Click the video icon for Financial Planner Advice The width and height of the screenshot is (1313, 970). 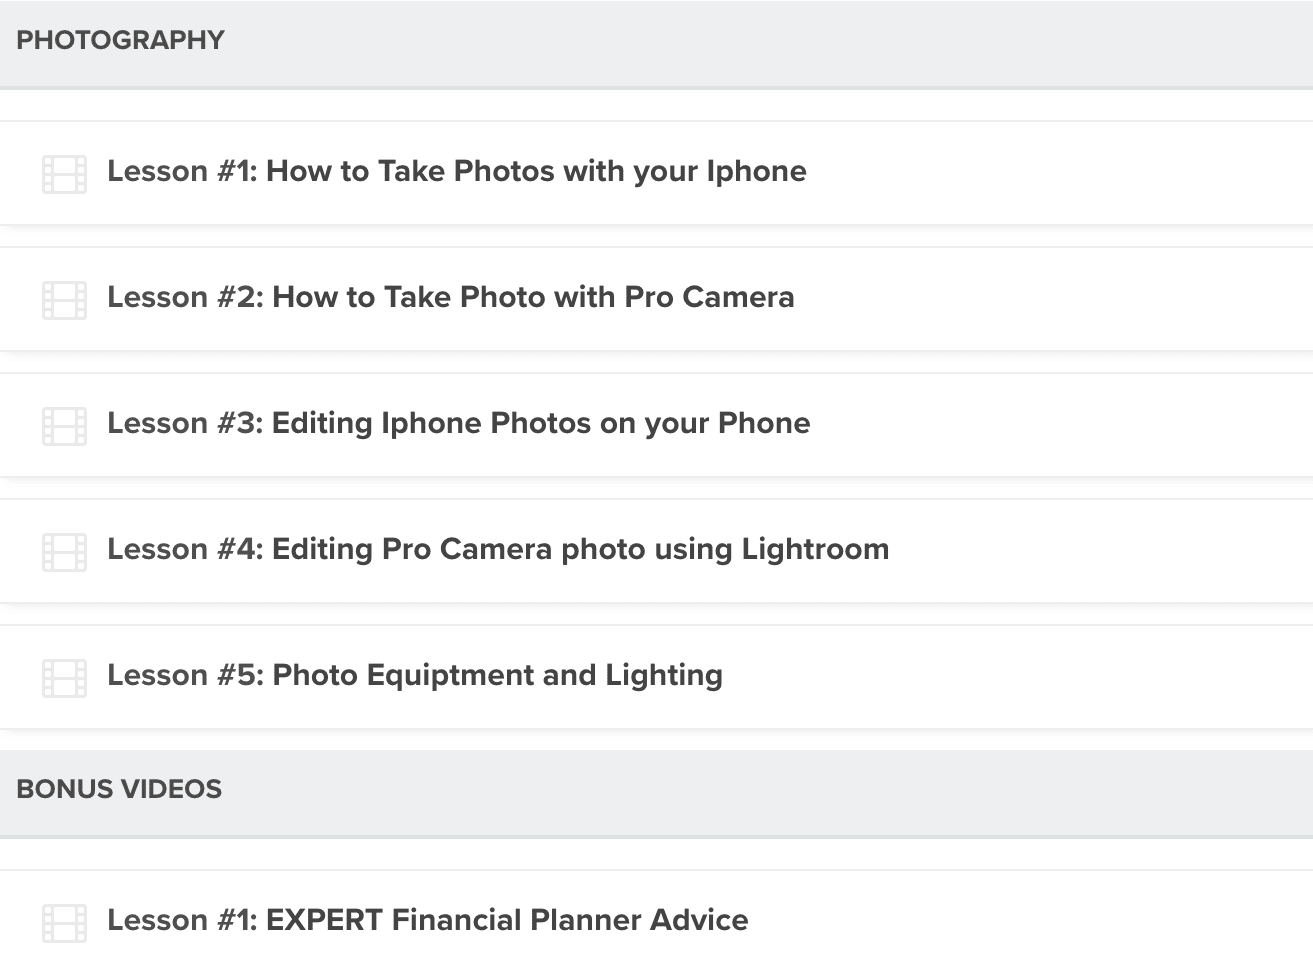coord(64,923)
